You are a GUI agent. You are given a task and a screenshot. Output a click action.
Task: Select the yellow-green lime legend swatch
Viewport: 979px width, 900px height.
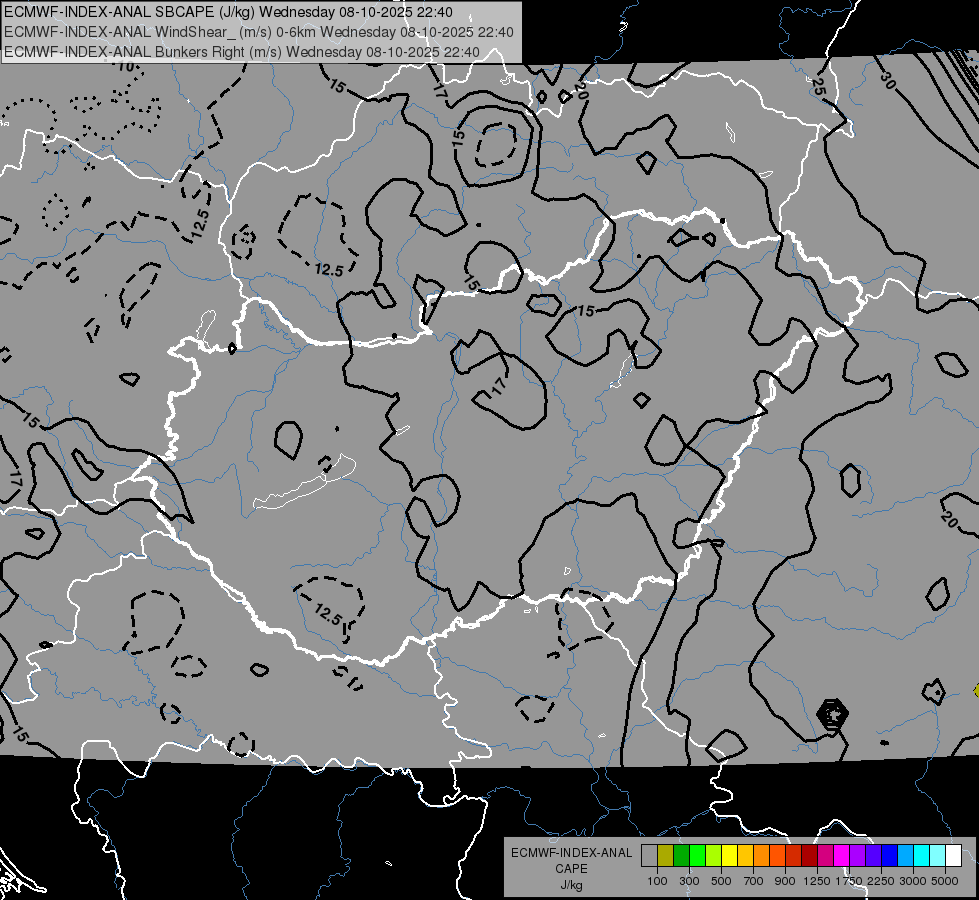click(714, 856)
